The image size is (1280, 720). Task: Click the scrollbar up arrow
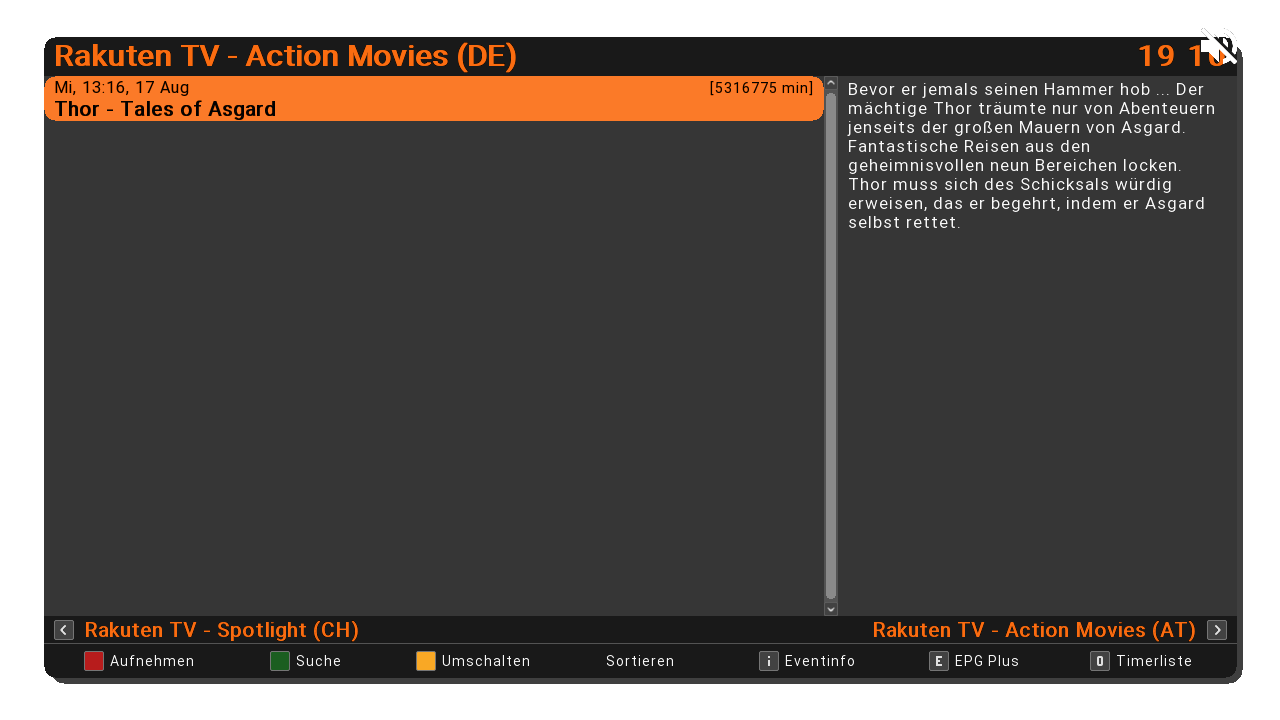(x=831, y=83)
